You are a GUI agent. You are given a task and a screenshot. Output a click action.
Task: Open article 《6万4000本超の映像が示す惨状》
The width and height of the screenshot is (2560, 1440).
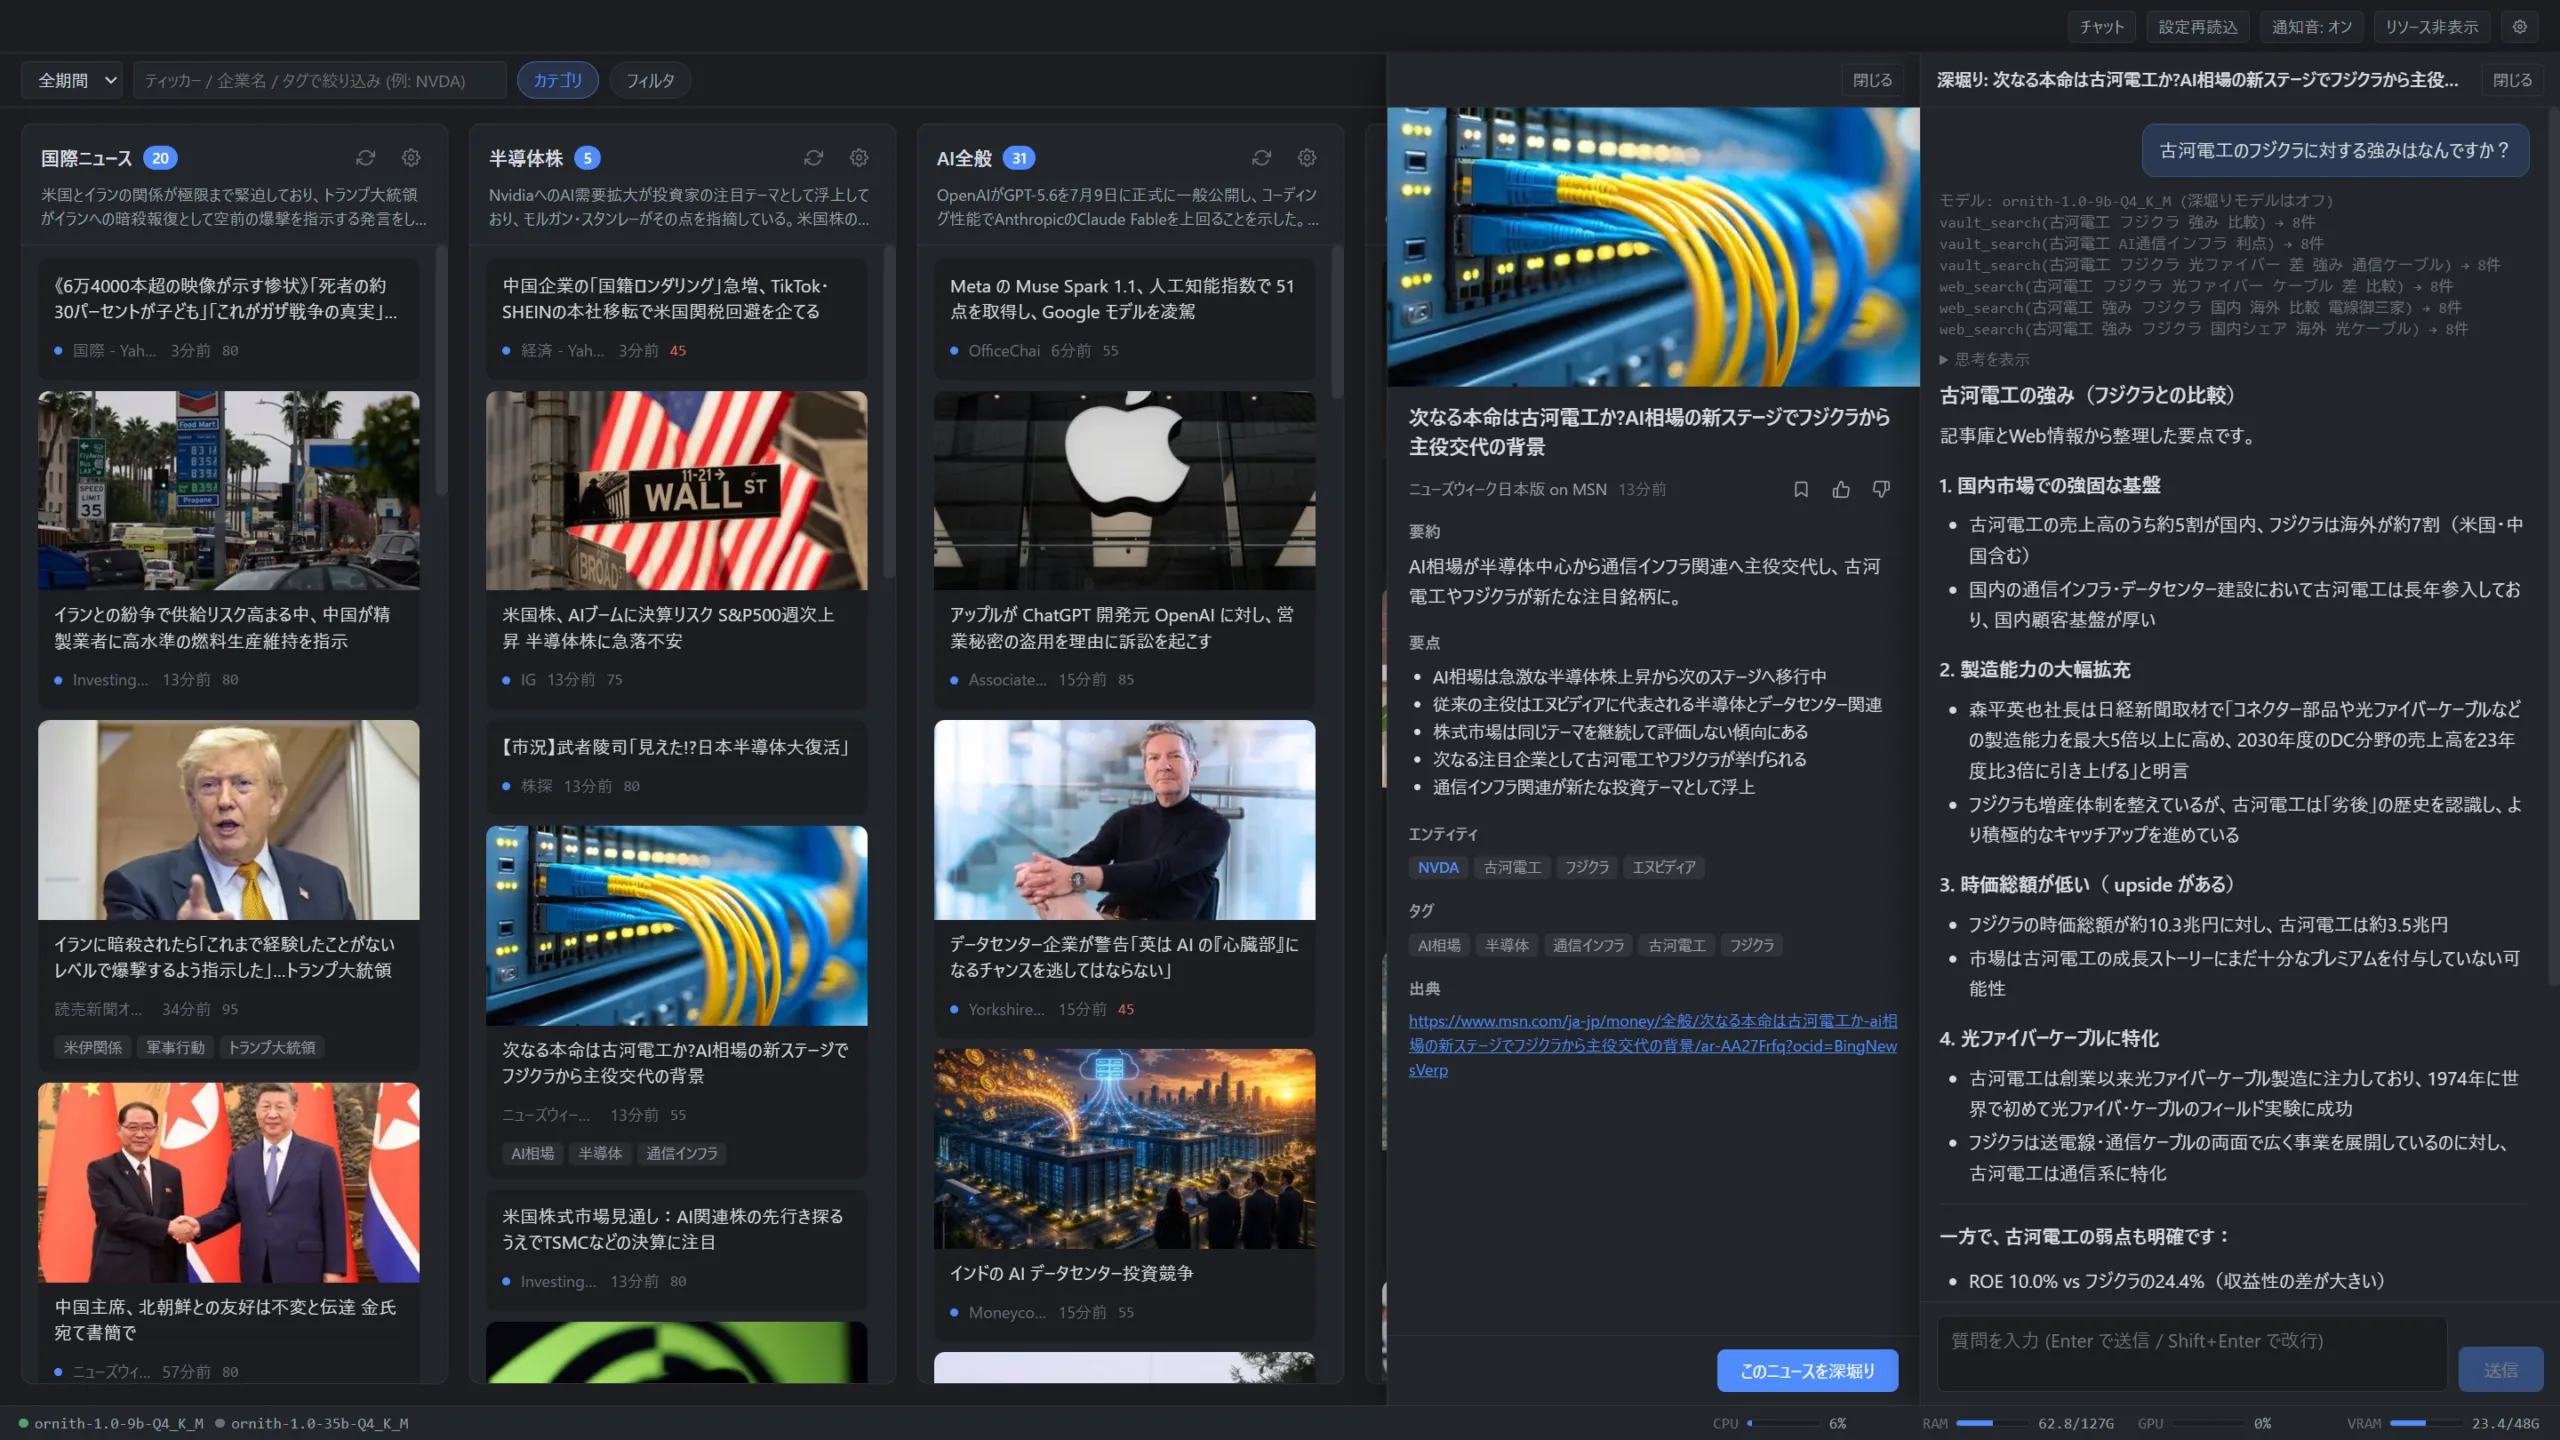coord(229,318)
